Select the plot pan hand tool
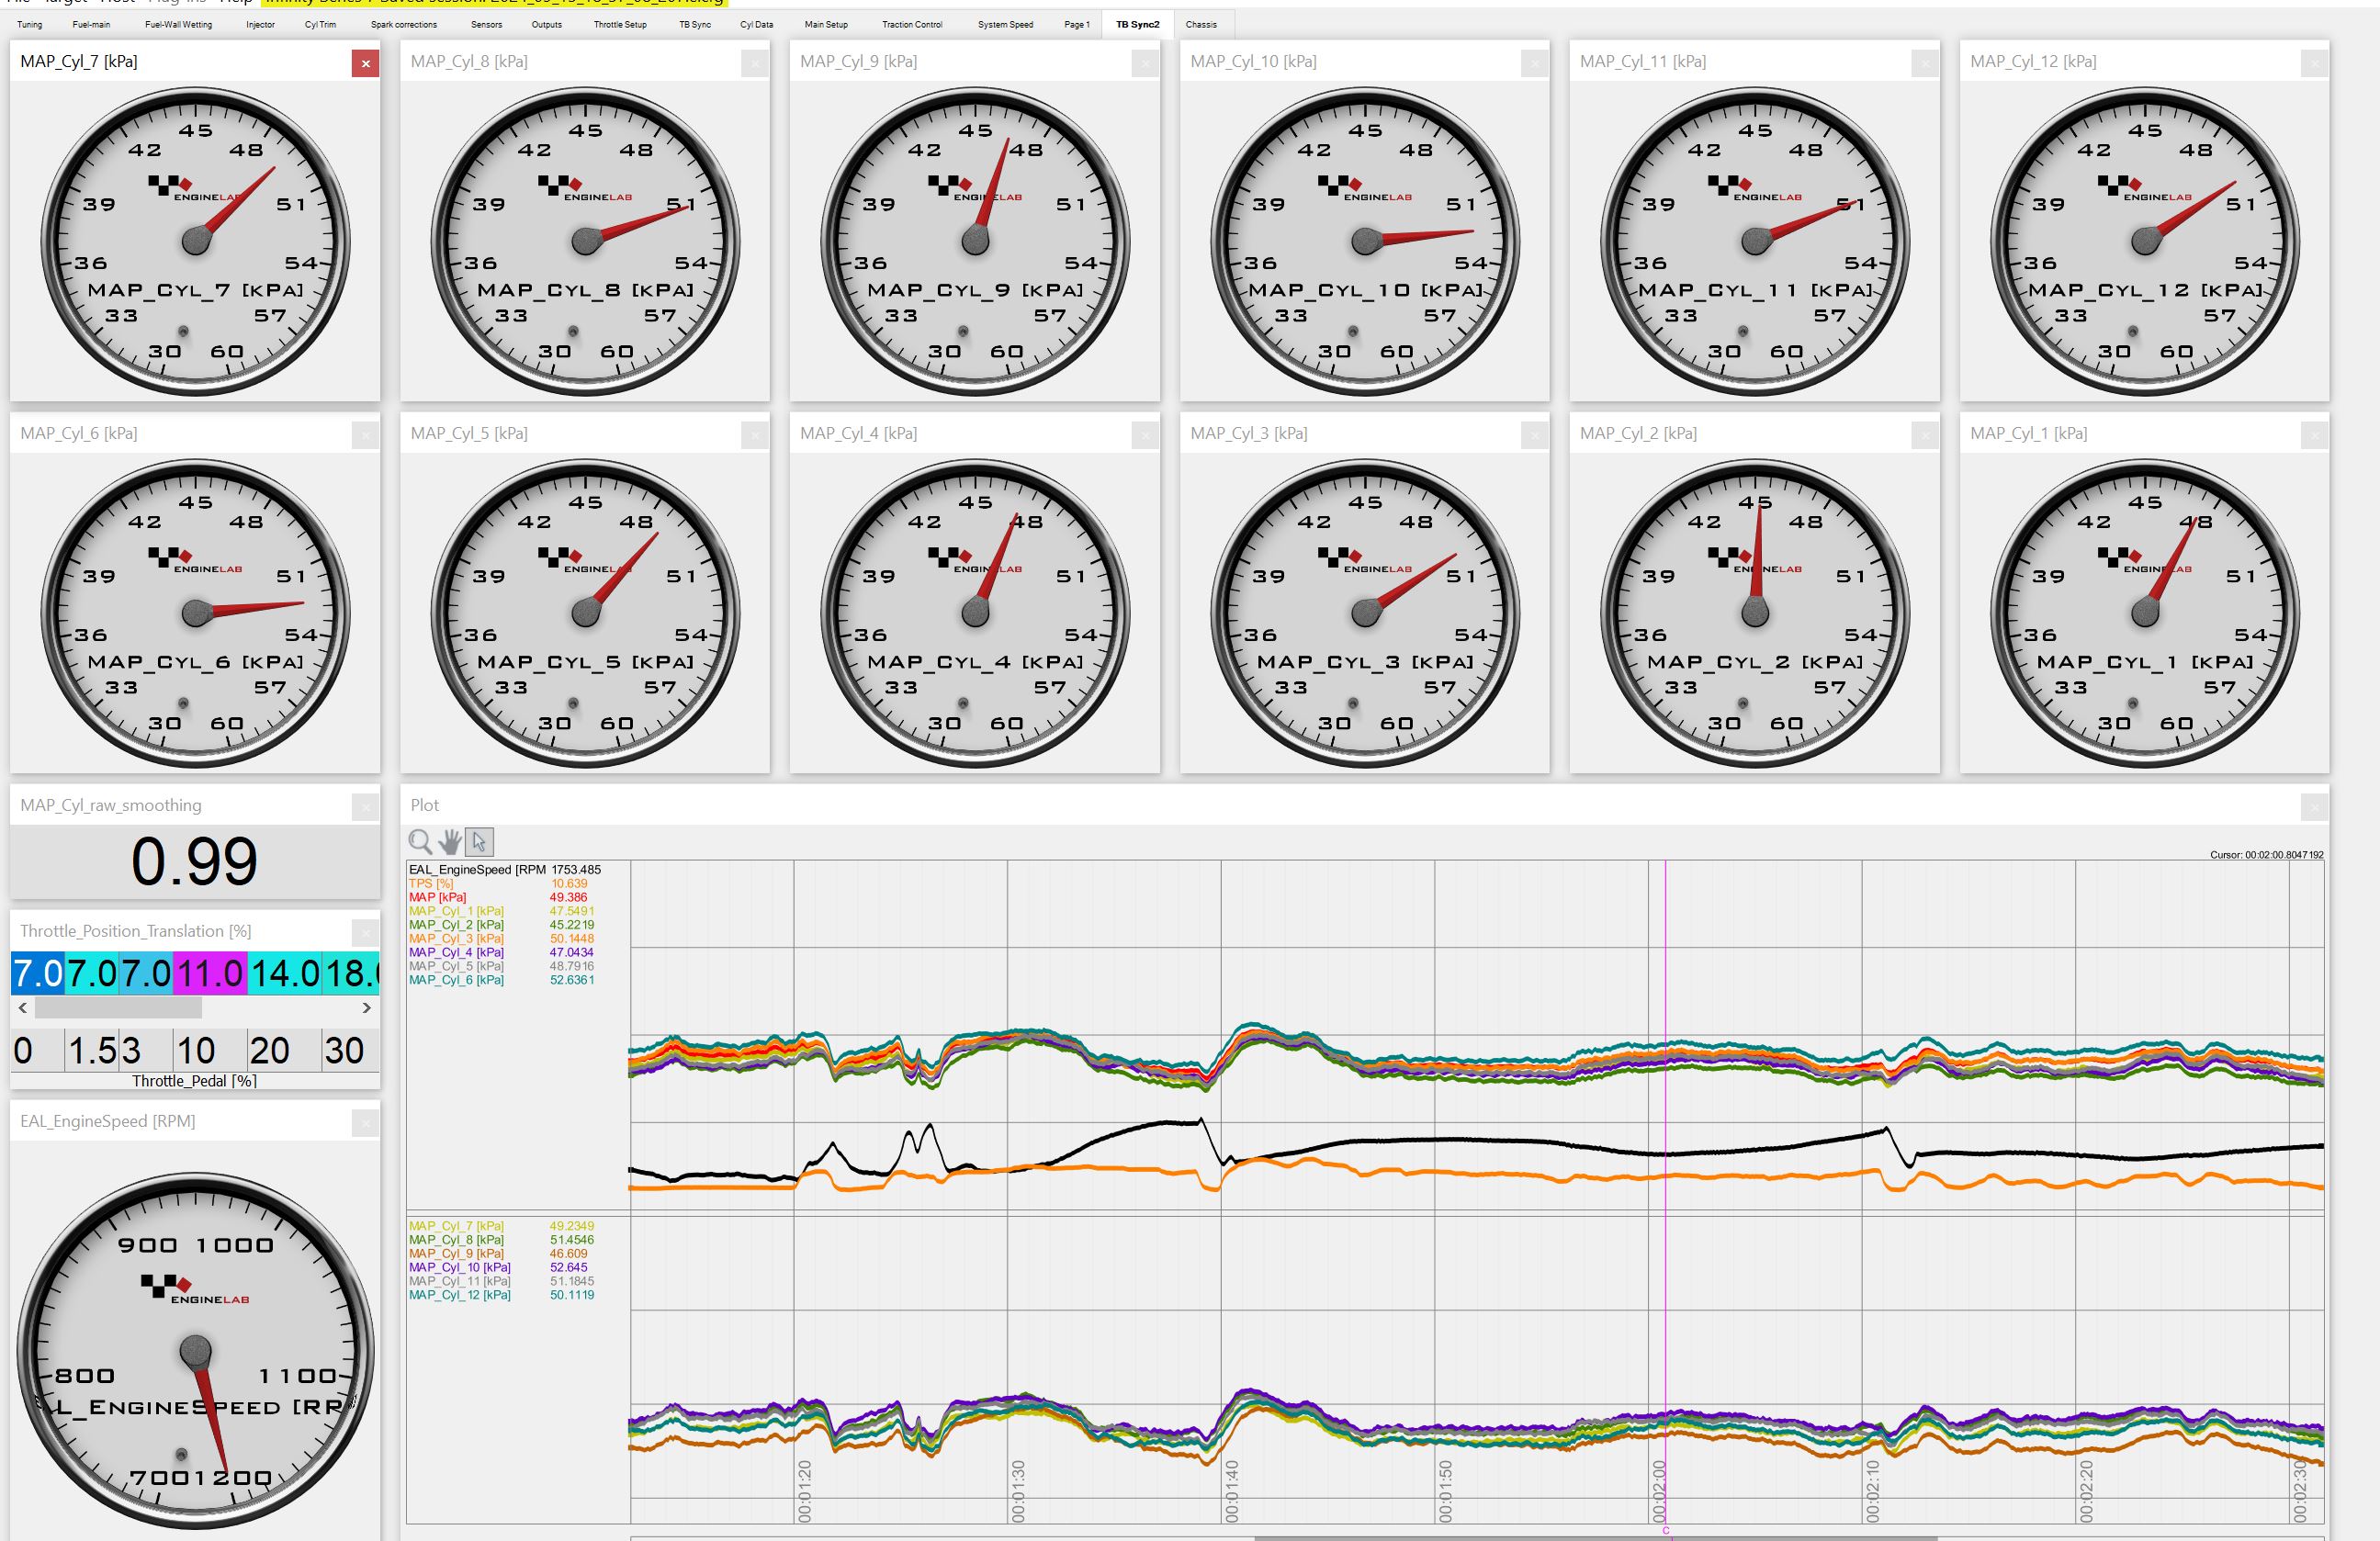The height and width of the screenshot is (1541, 2380). tap(450, 842)
